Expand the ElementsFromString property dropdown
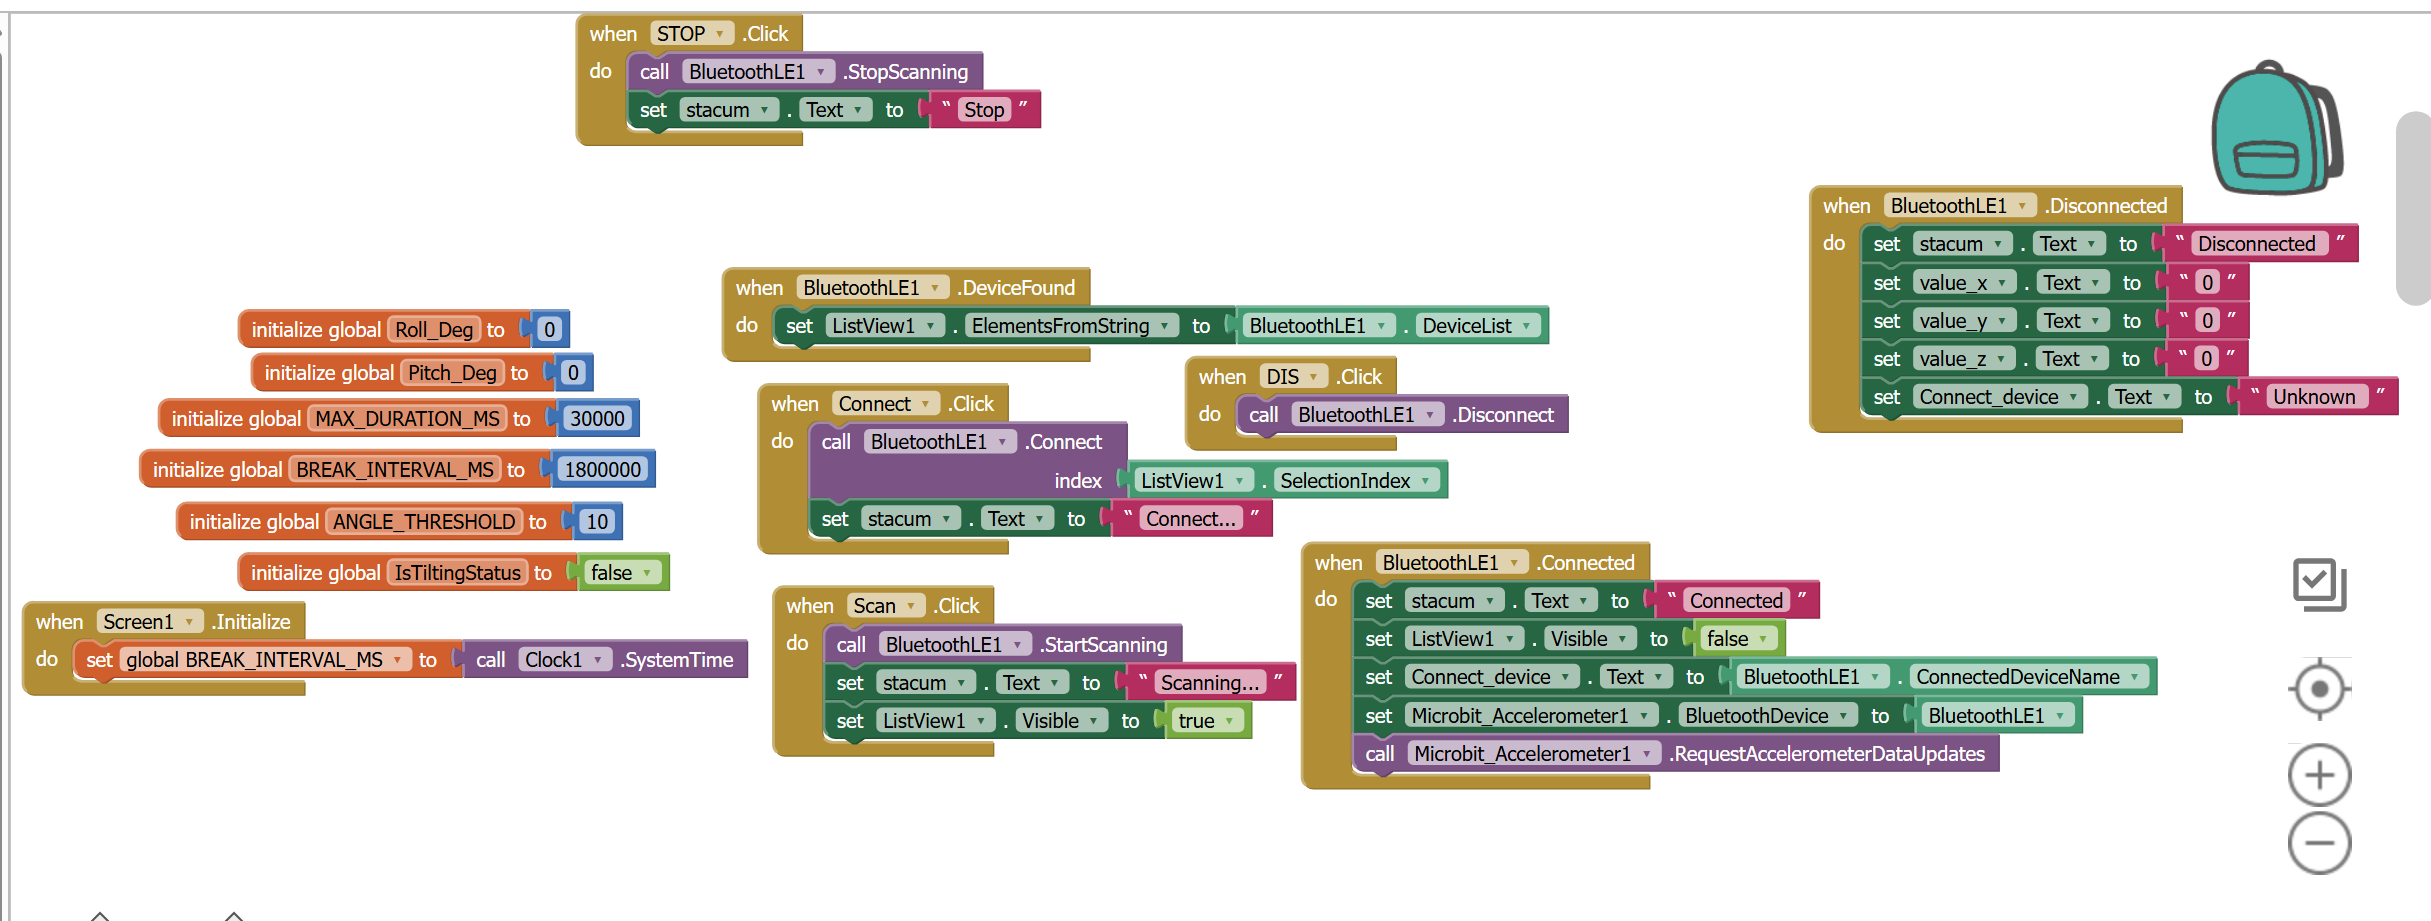Viewport: 2431px width, 921px height. pyautogui.click(x=1164, y=326)
